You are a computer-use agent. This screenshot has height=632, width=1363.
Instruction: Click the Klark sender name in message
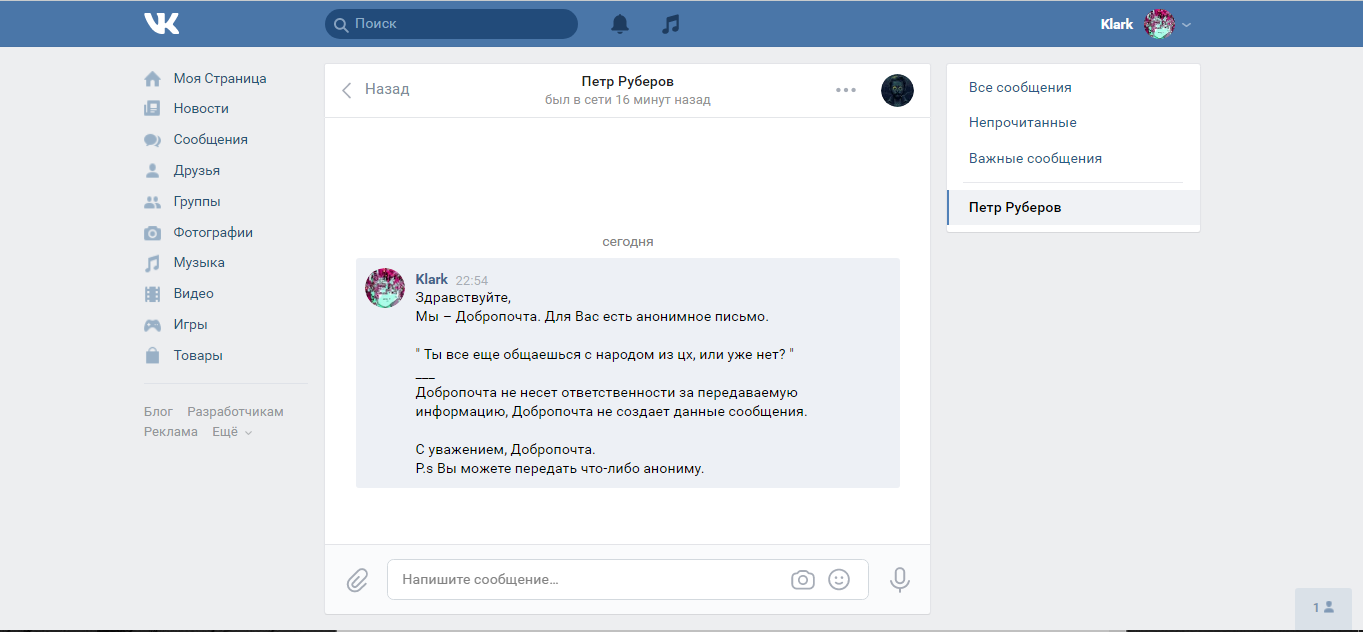[x=432, y=279]
